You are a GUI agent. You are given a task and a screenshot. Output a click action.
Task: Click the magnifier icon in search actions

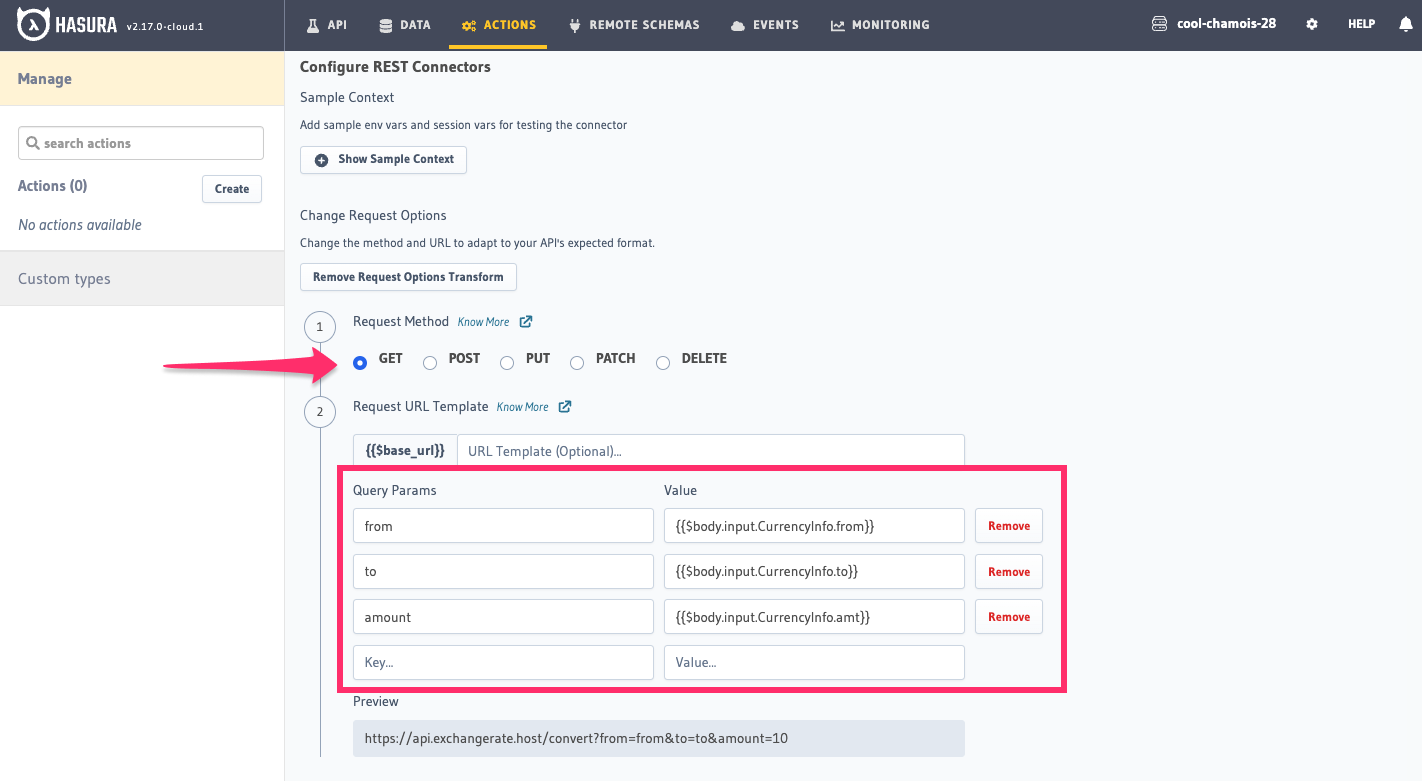point(33,143)
